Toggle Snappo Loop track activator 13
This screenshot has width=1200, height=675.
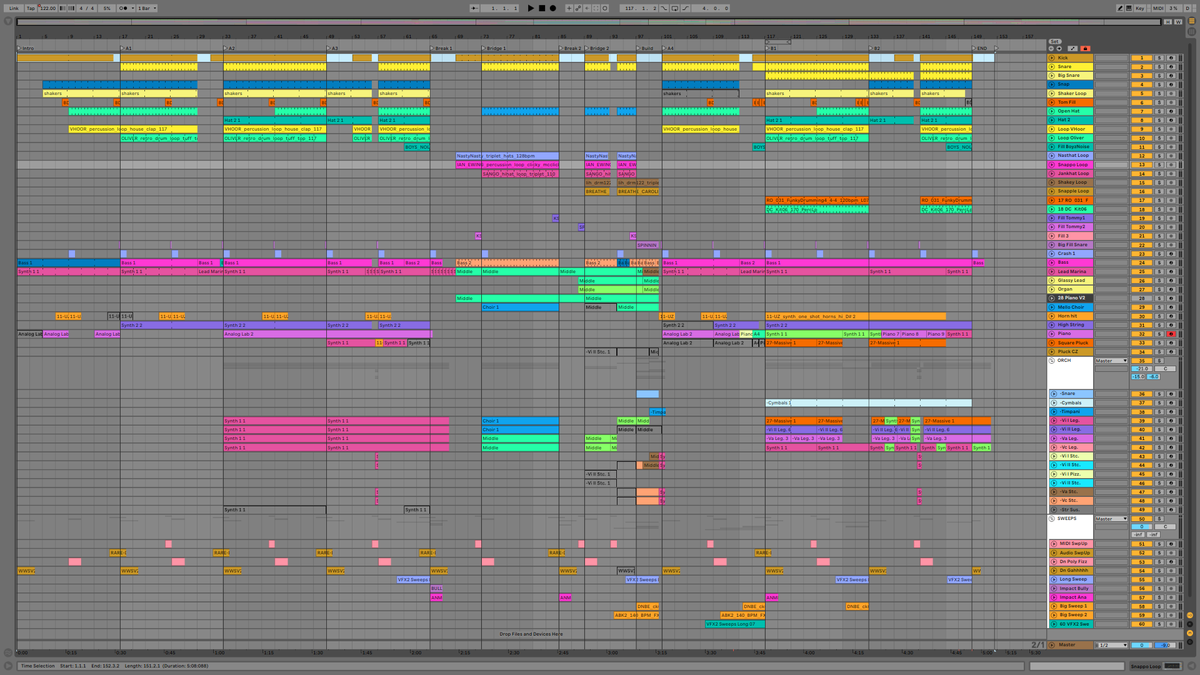[x=1142, y=164]
